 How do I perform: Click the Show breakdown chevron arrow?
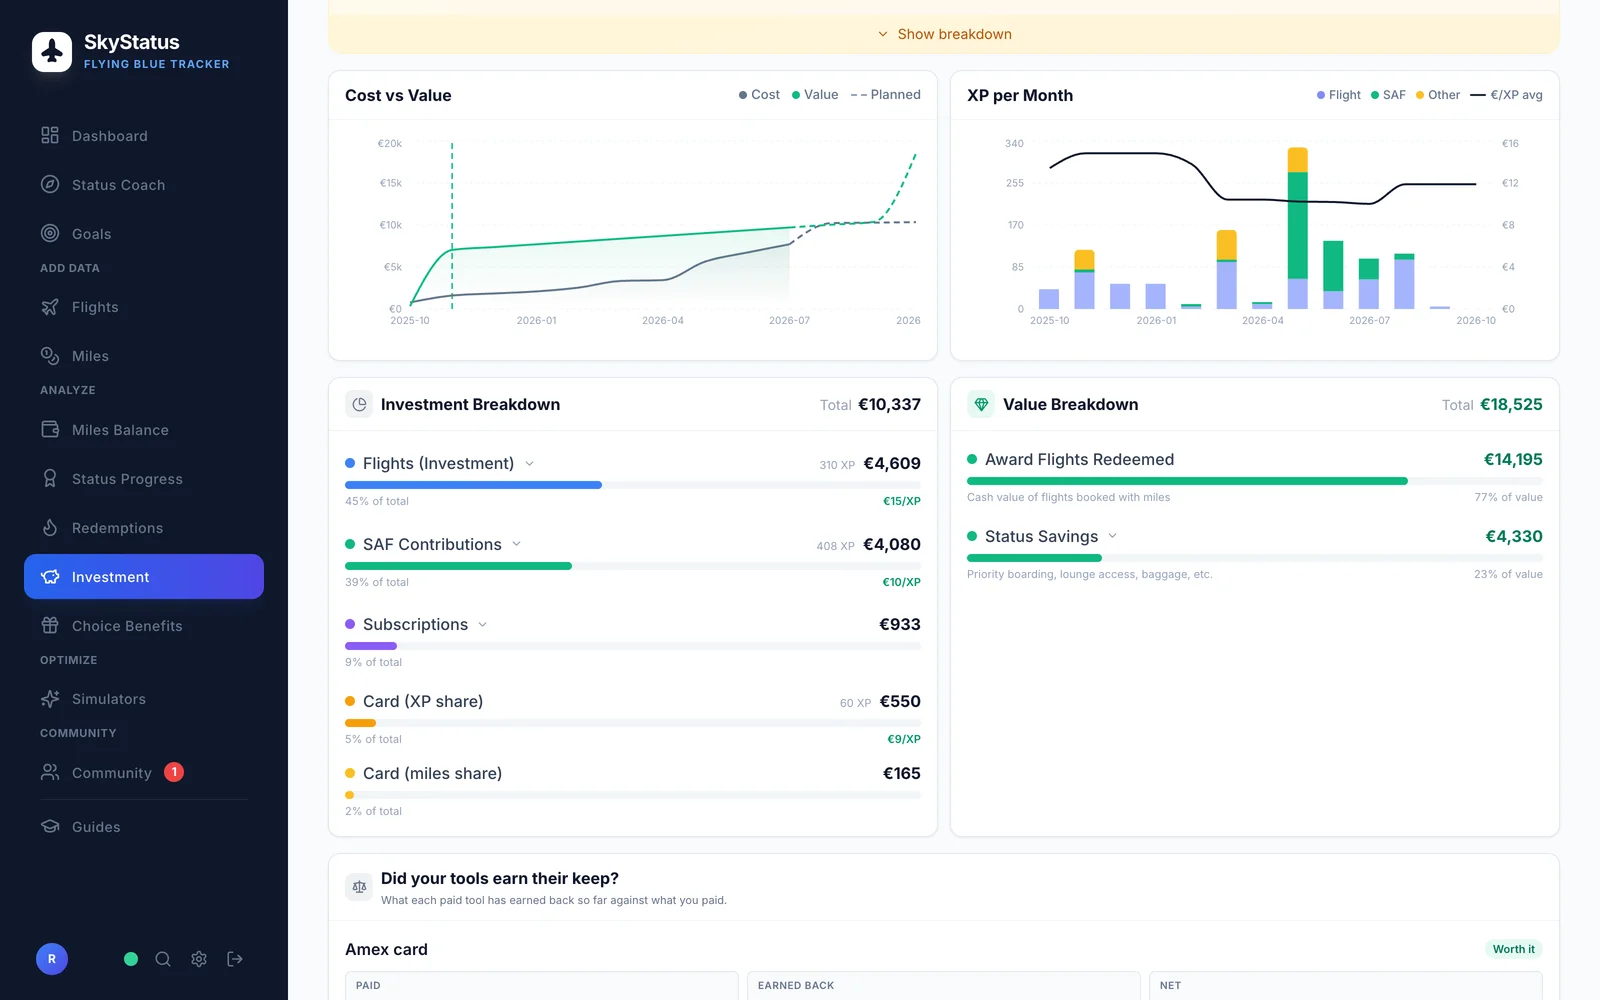(883, 34)
